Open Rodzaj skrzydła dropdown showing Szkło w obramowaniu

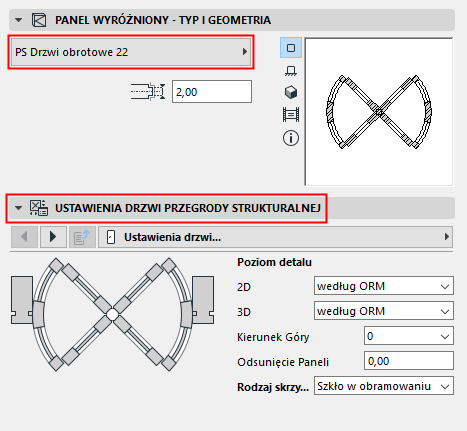(384, 386)
